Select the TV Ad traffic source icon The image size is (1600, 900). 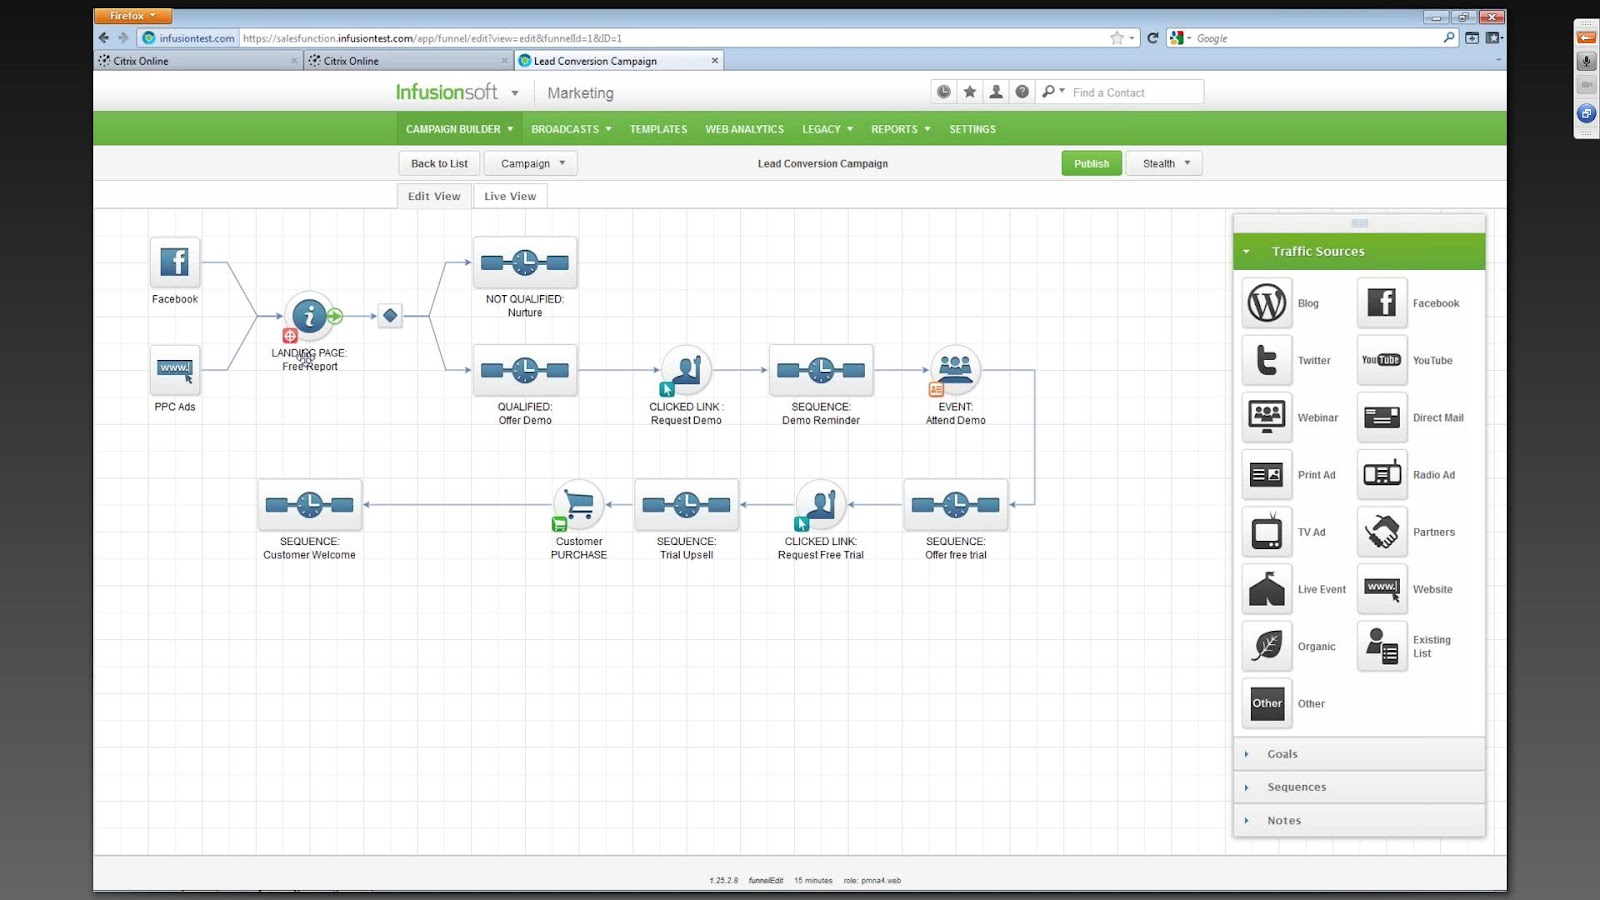(x=1266, y=531)
